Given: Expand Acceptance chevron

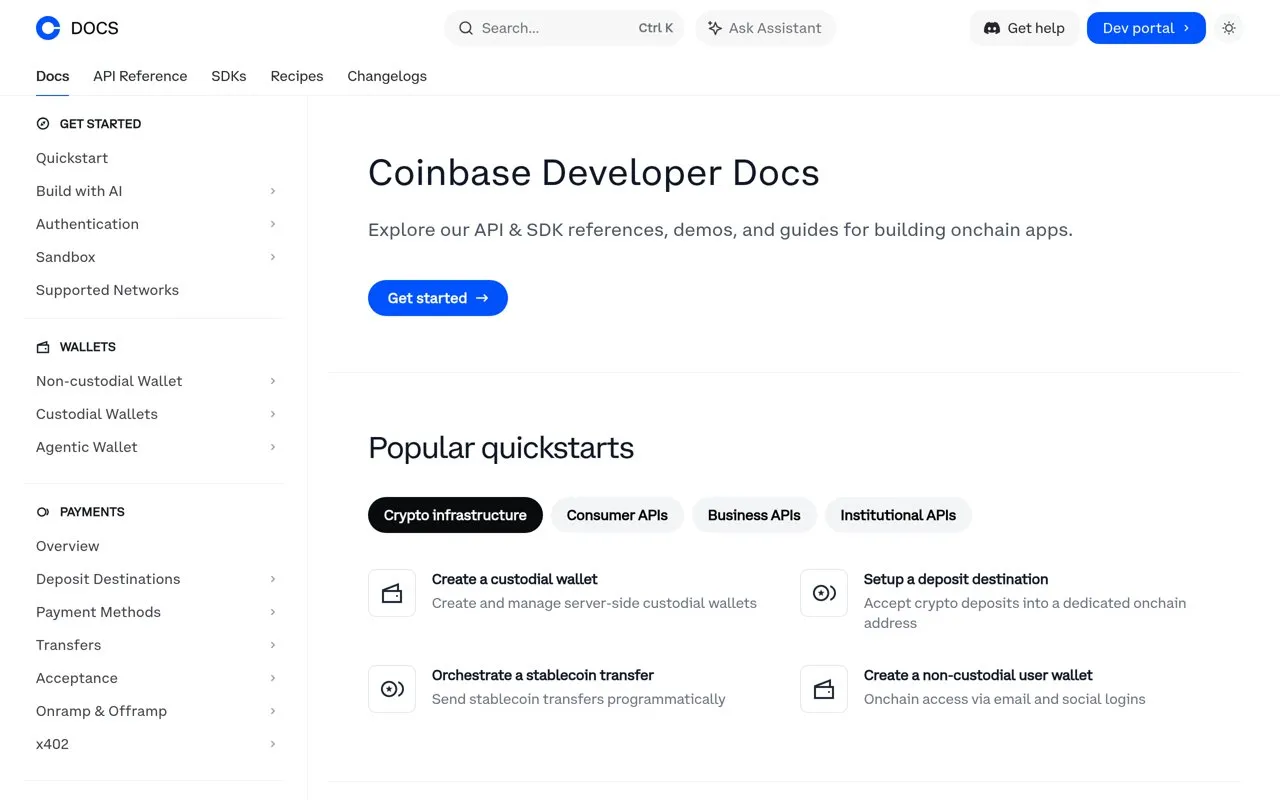Looking at the screenshot, I should [x=273, y=678].
